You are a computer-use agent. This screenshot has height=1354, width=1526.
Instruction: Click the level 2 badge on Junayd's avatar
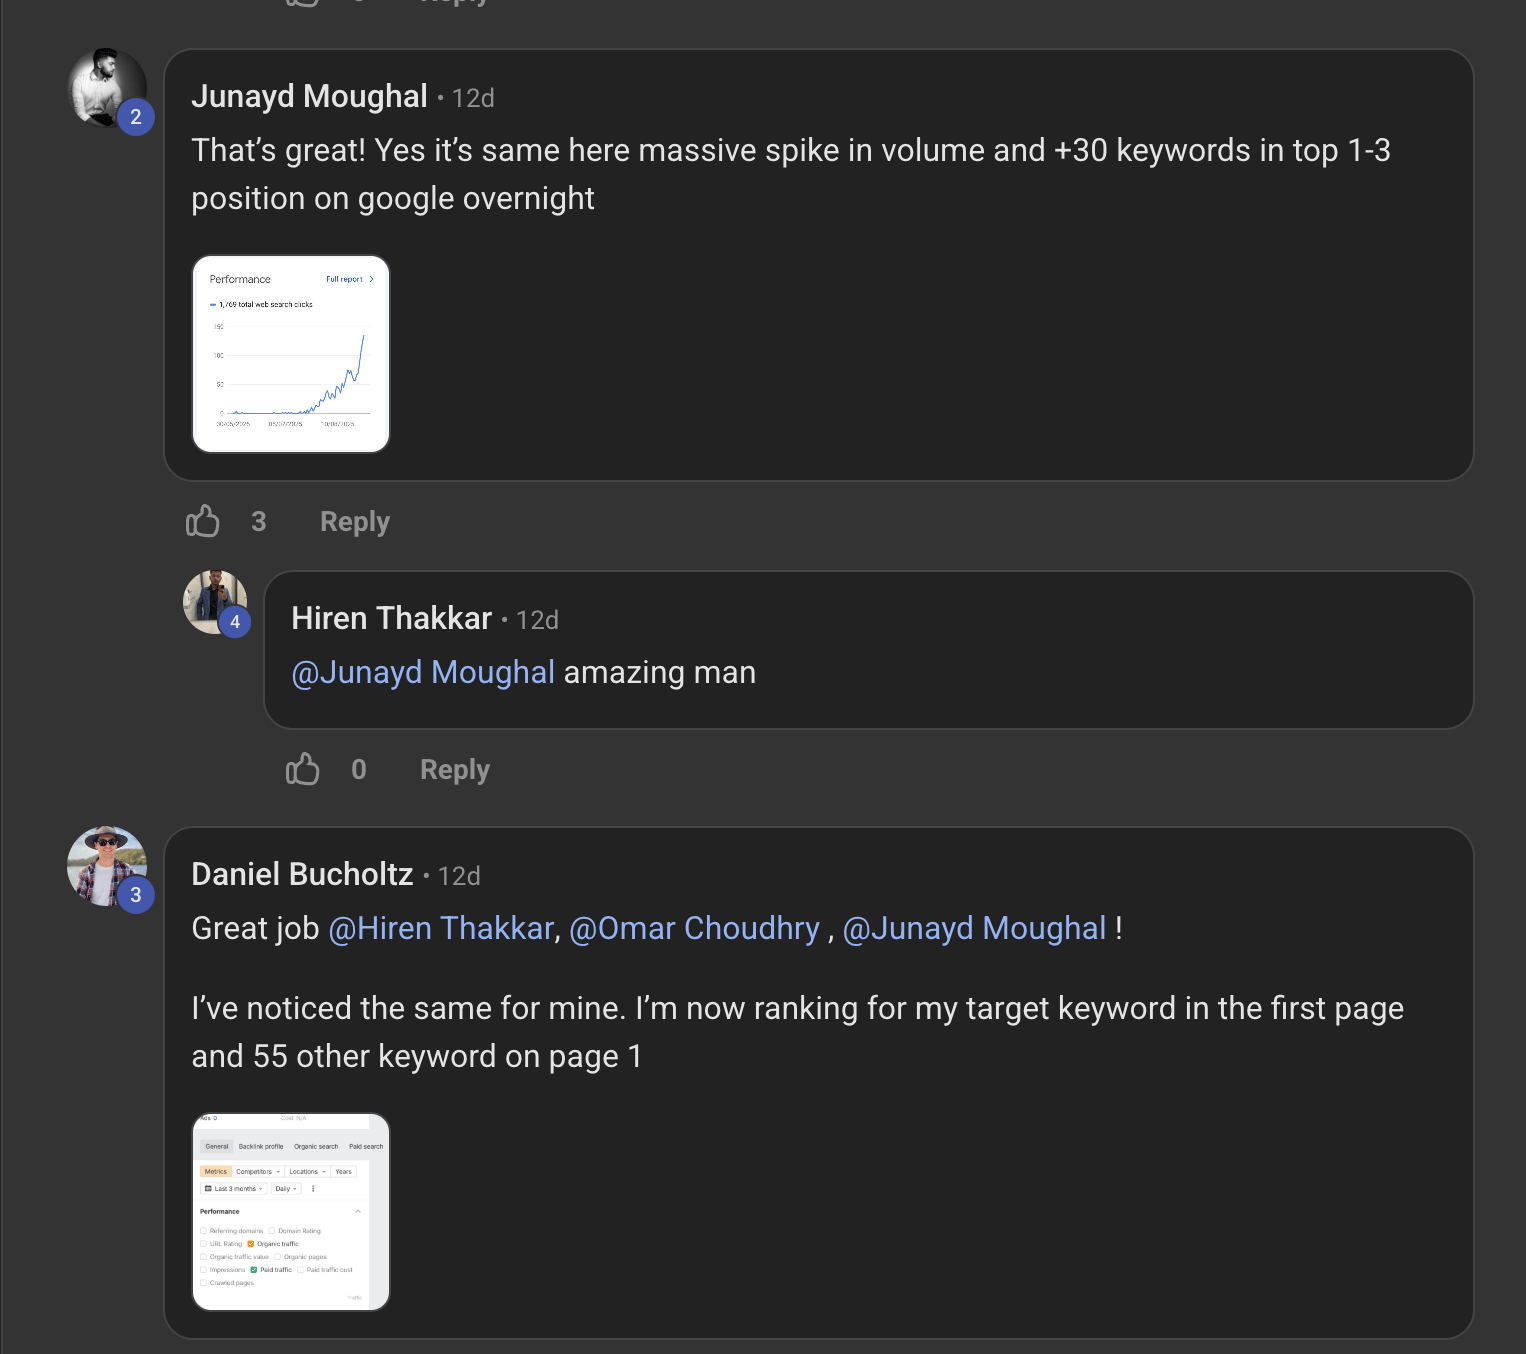click(136, 117)
